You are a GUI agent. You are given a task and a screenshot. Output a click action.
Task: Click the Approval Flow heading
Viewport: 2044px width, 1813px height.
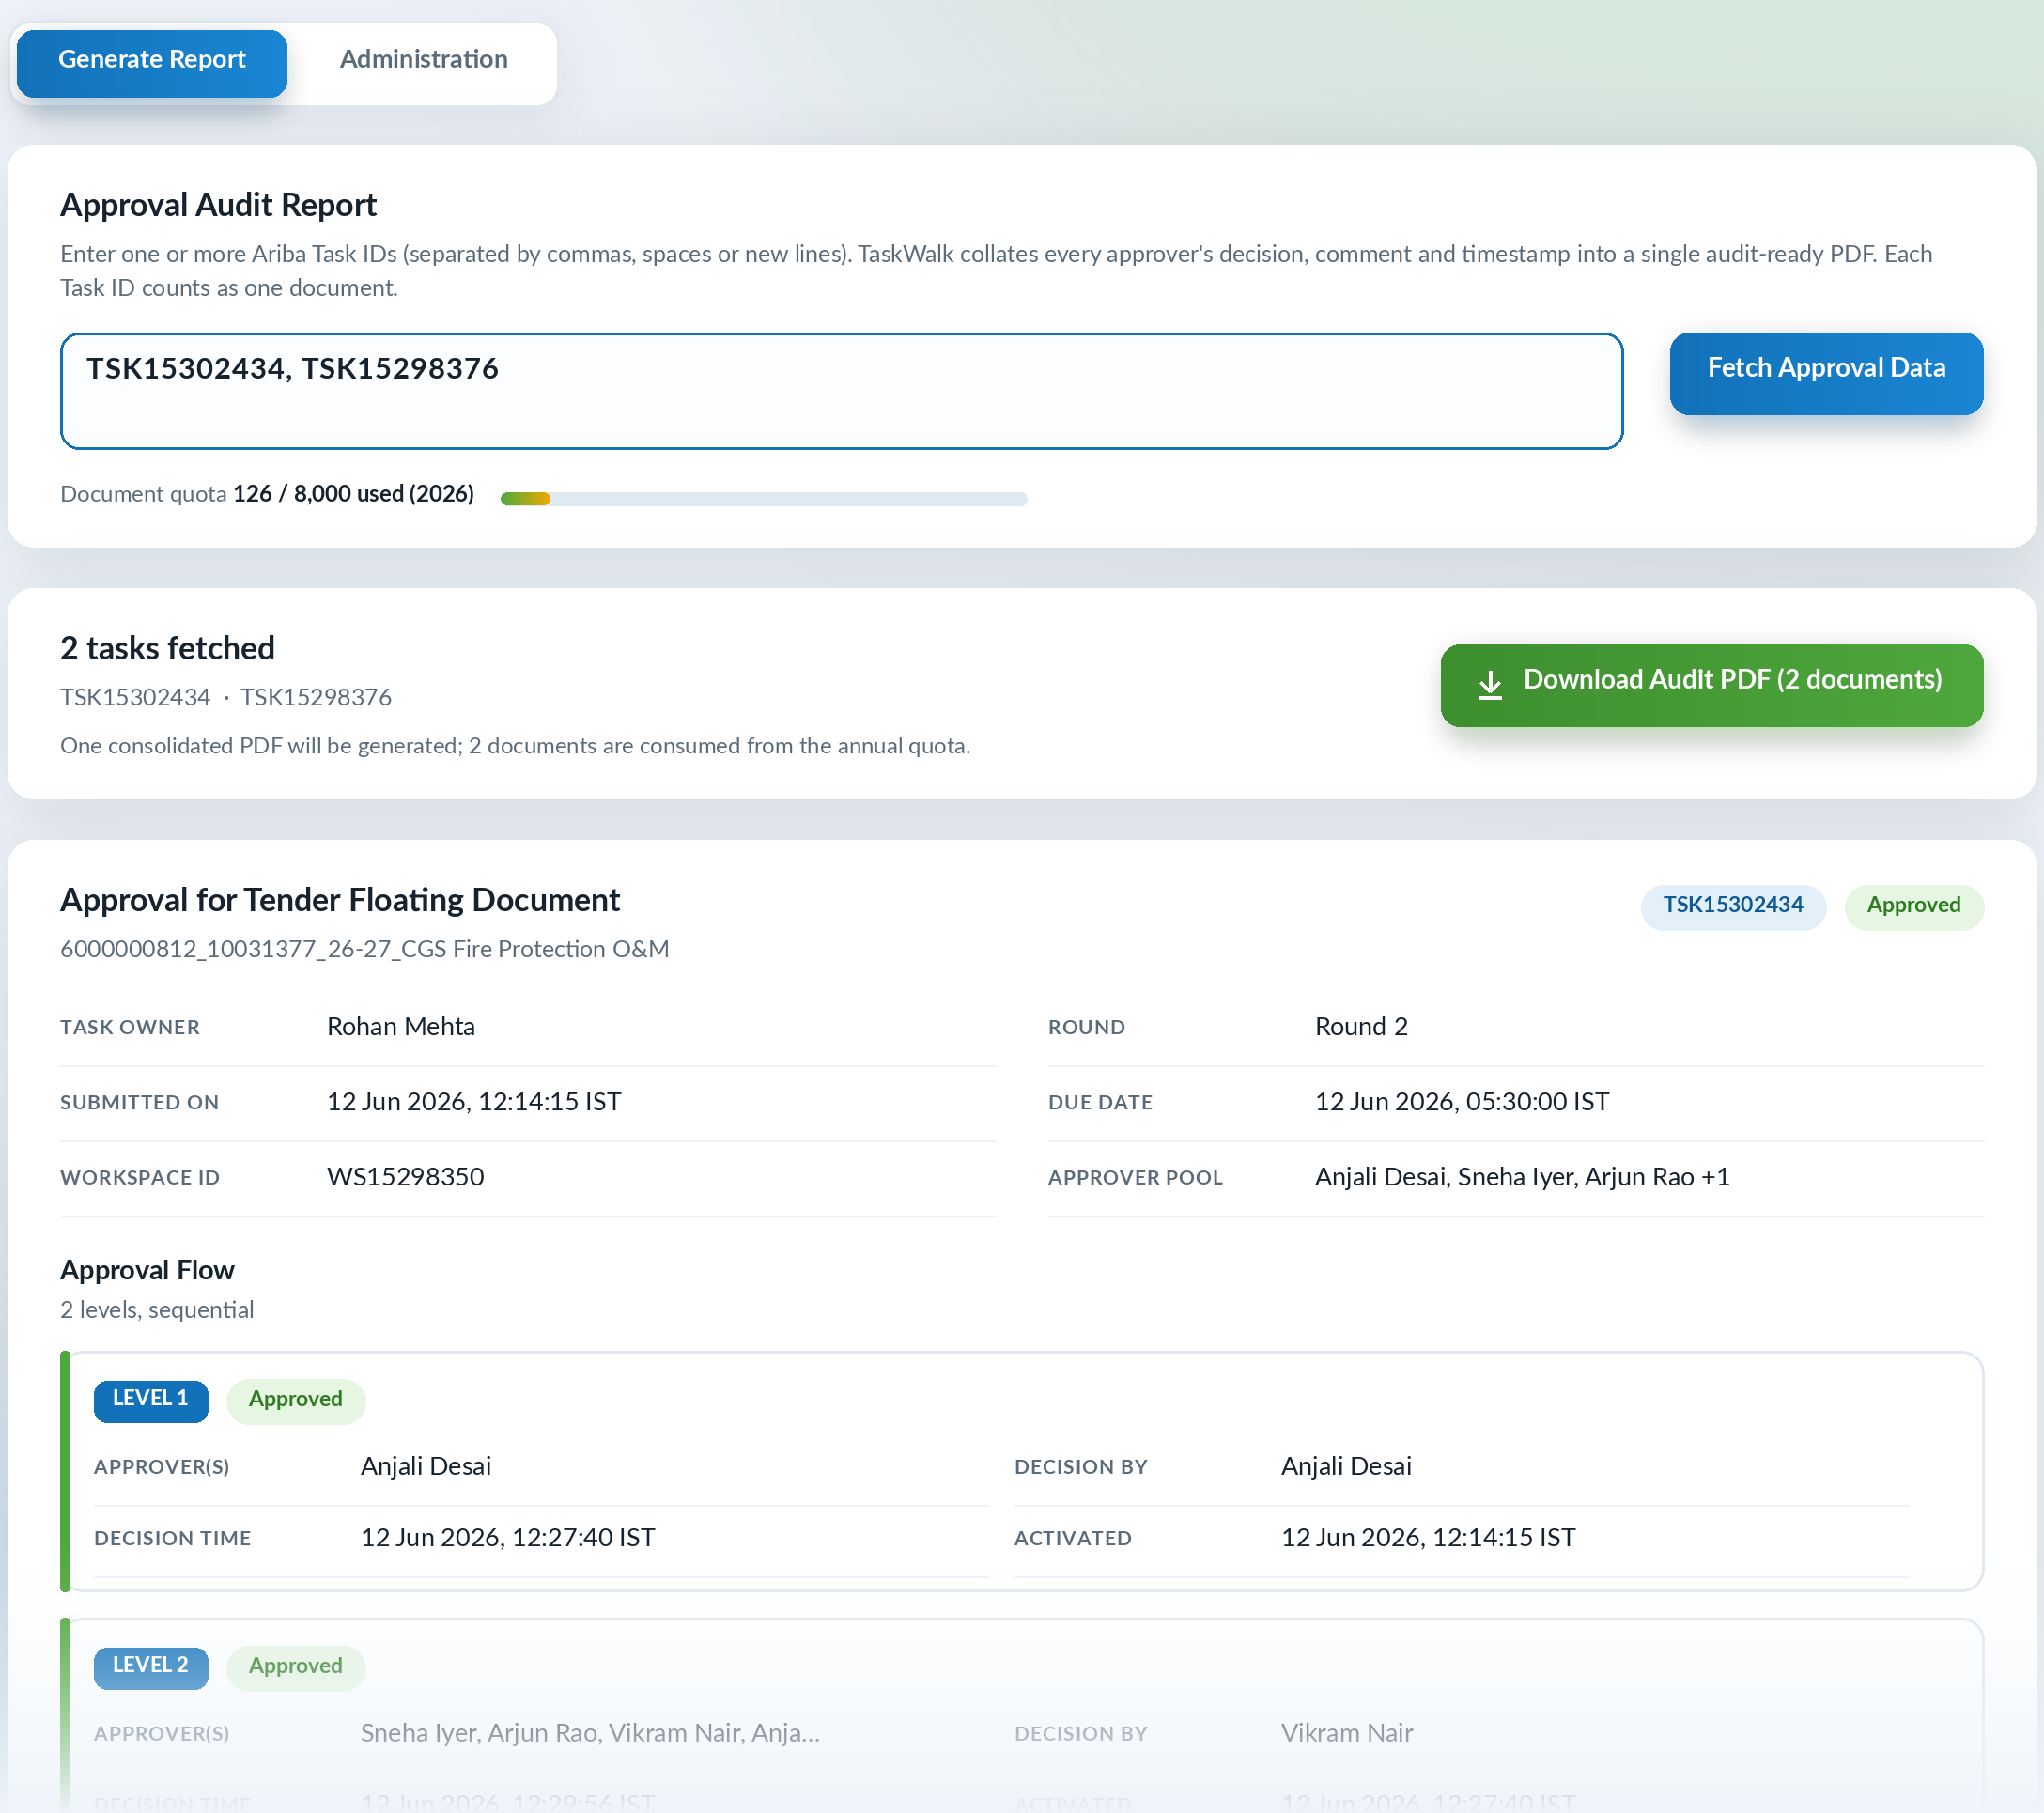click(147, 1271)
